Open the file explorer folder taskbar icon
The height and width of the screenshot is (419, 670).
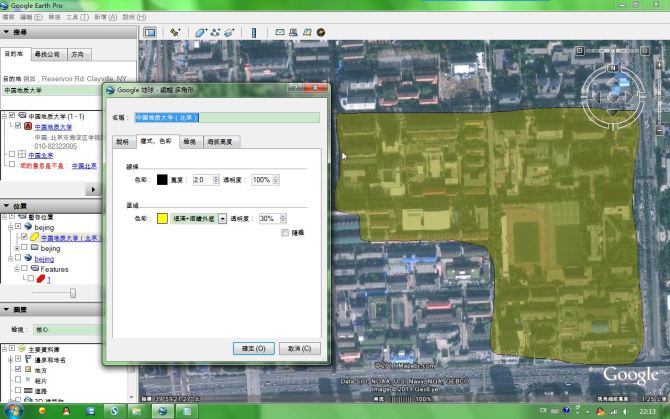pyautogui.click(x=136, y=411)
